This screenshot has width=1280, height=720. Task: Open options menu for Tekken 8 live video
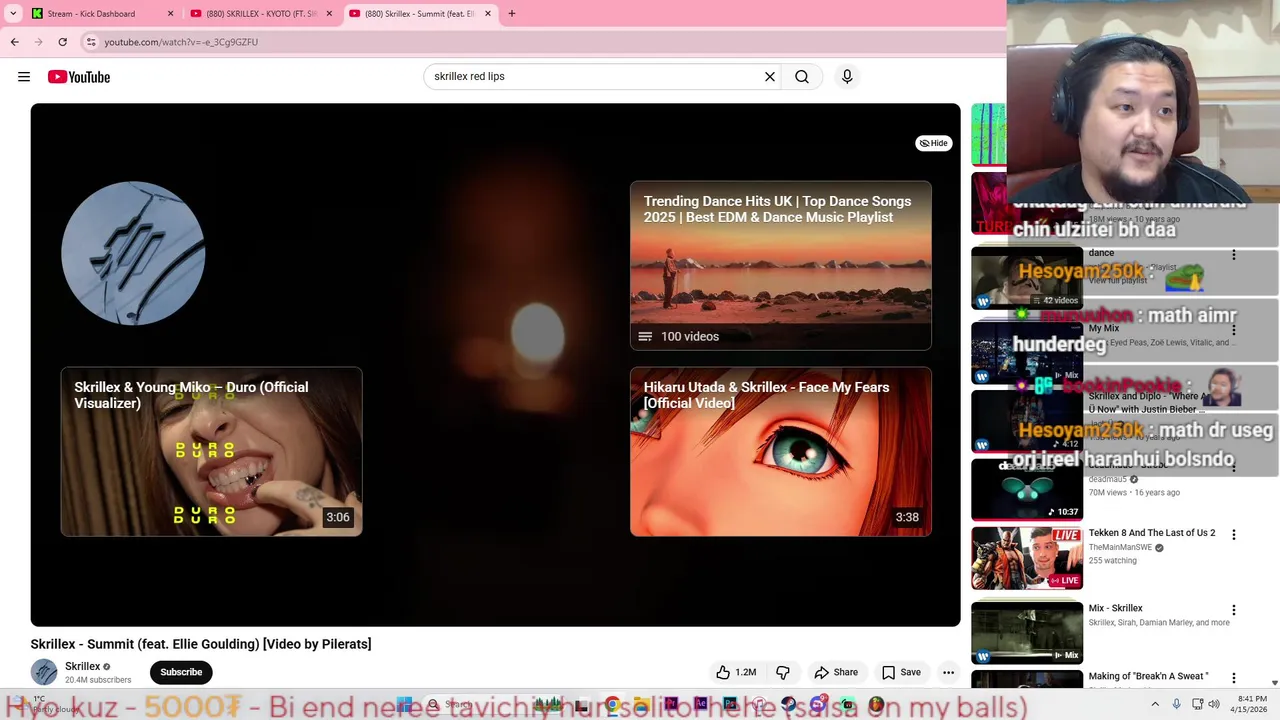coord(1233,535)
